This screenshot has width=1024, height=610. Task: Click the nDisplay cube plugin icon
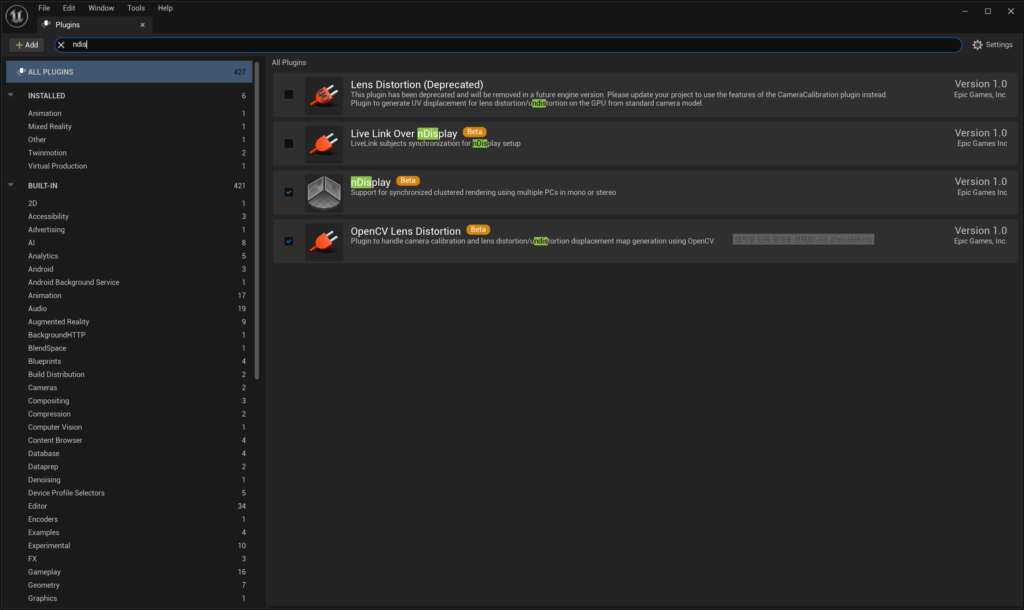[324, 193]
